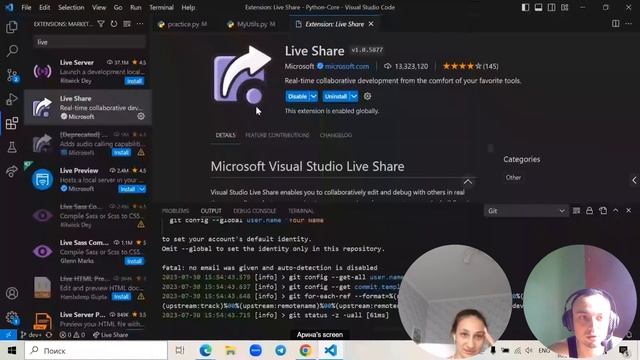Open the Explorer view in activity bar
Image resolution: width=640 pixels, height=360 pixels.
pyautogui.click(x=12, y=27)
